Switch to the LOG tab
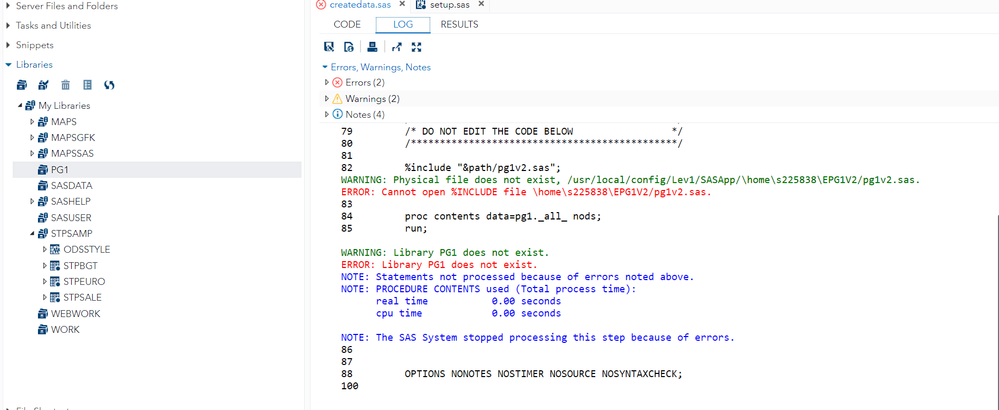999x410 pixels. click(x=403, y=24)
